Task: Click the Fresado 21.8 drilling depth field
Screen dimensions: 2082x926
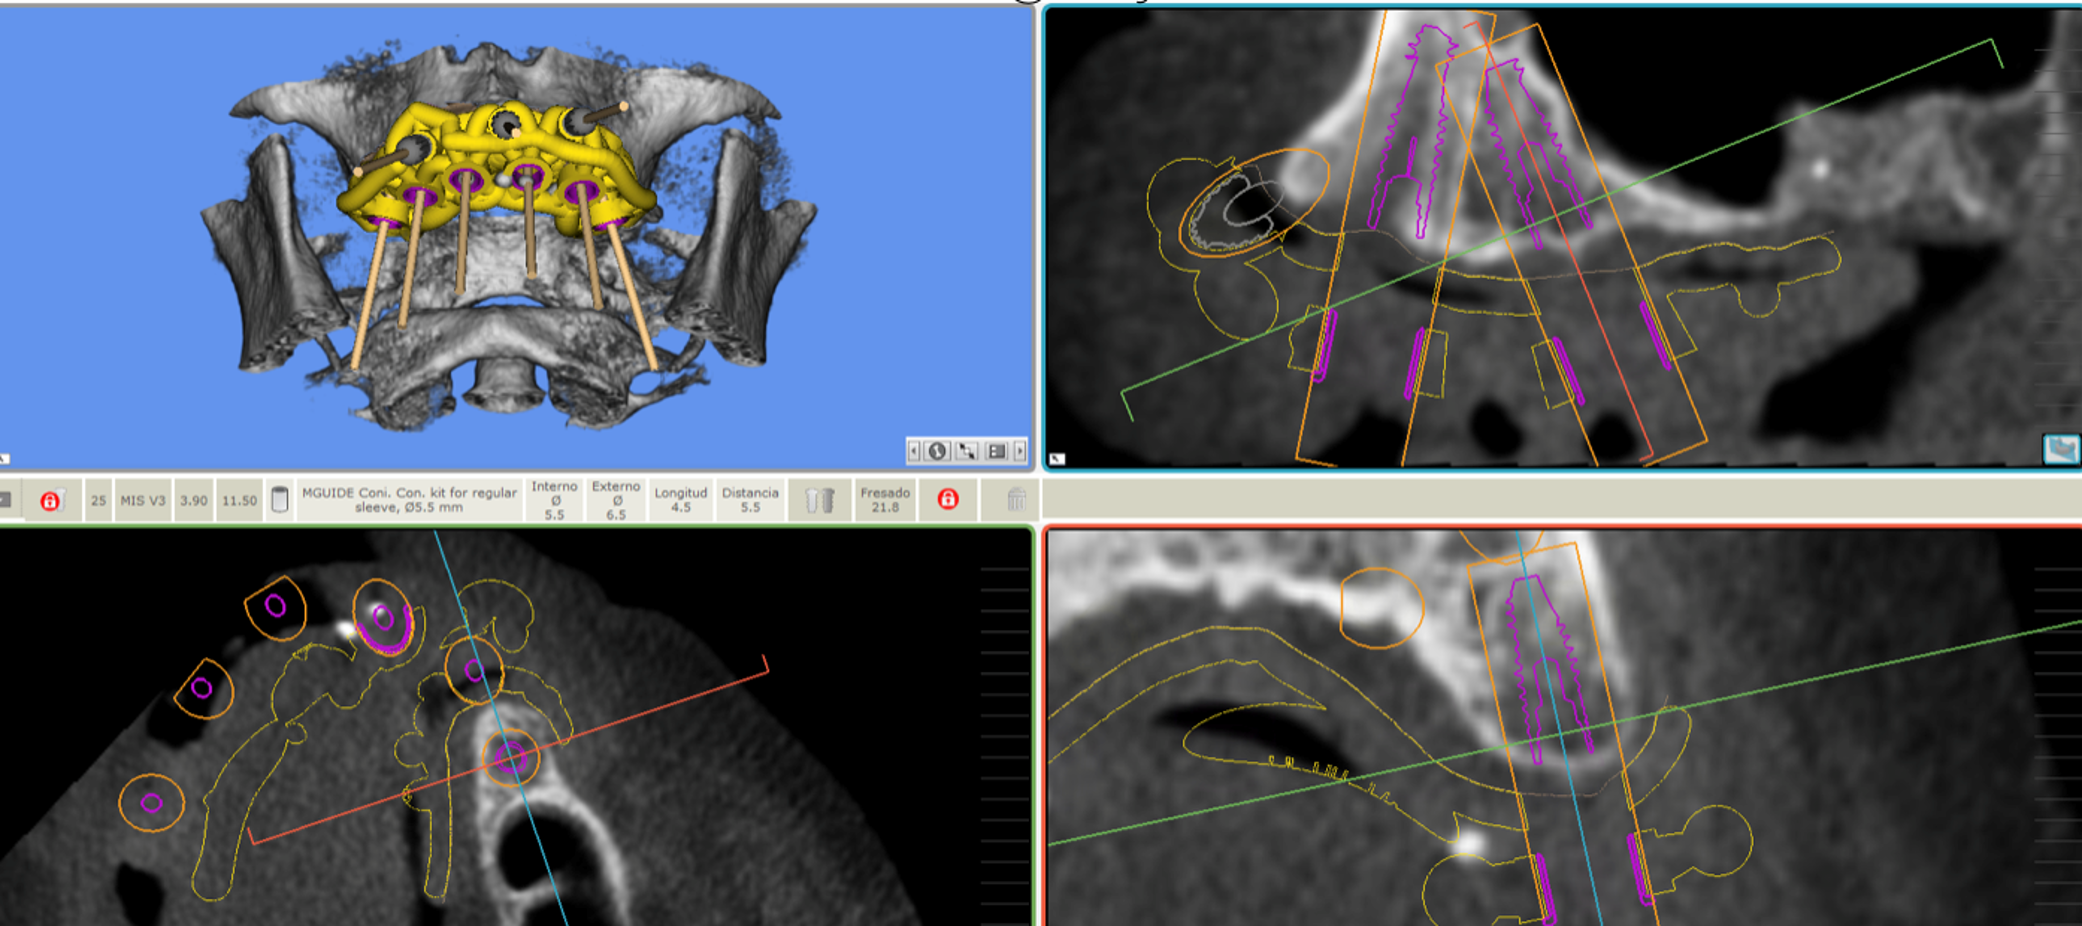Action: point(885,499)
